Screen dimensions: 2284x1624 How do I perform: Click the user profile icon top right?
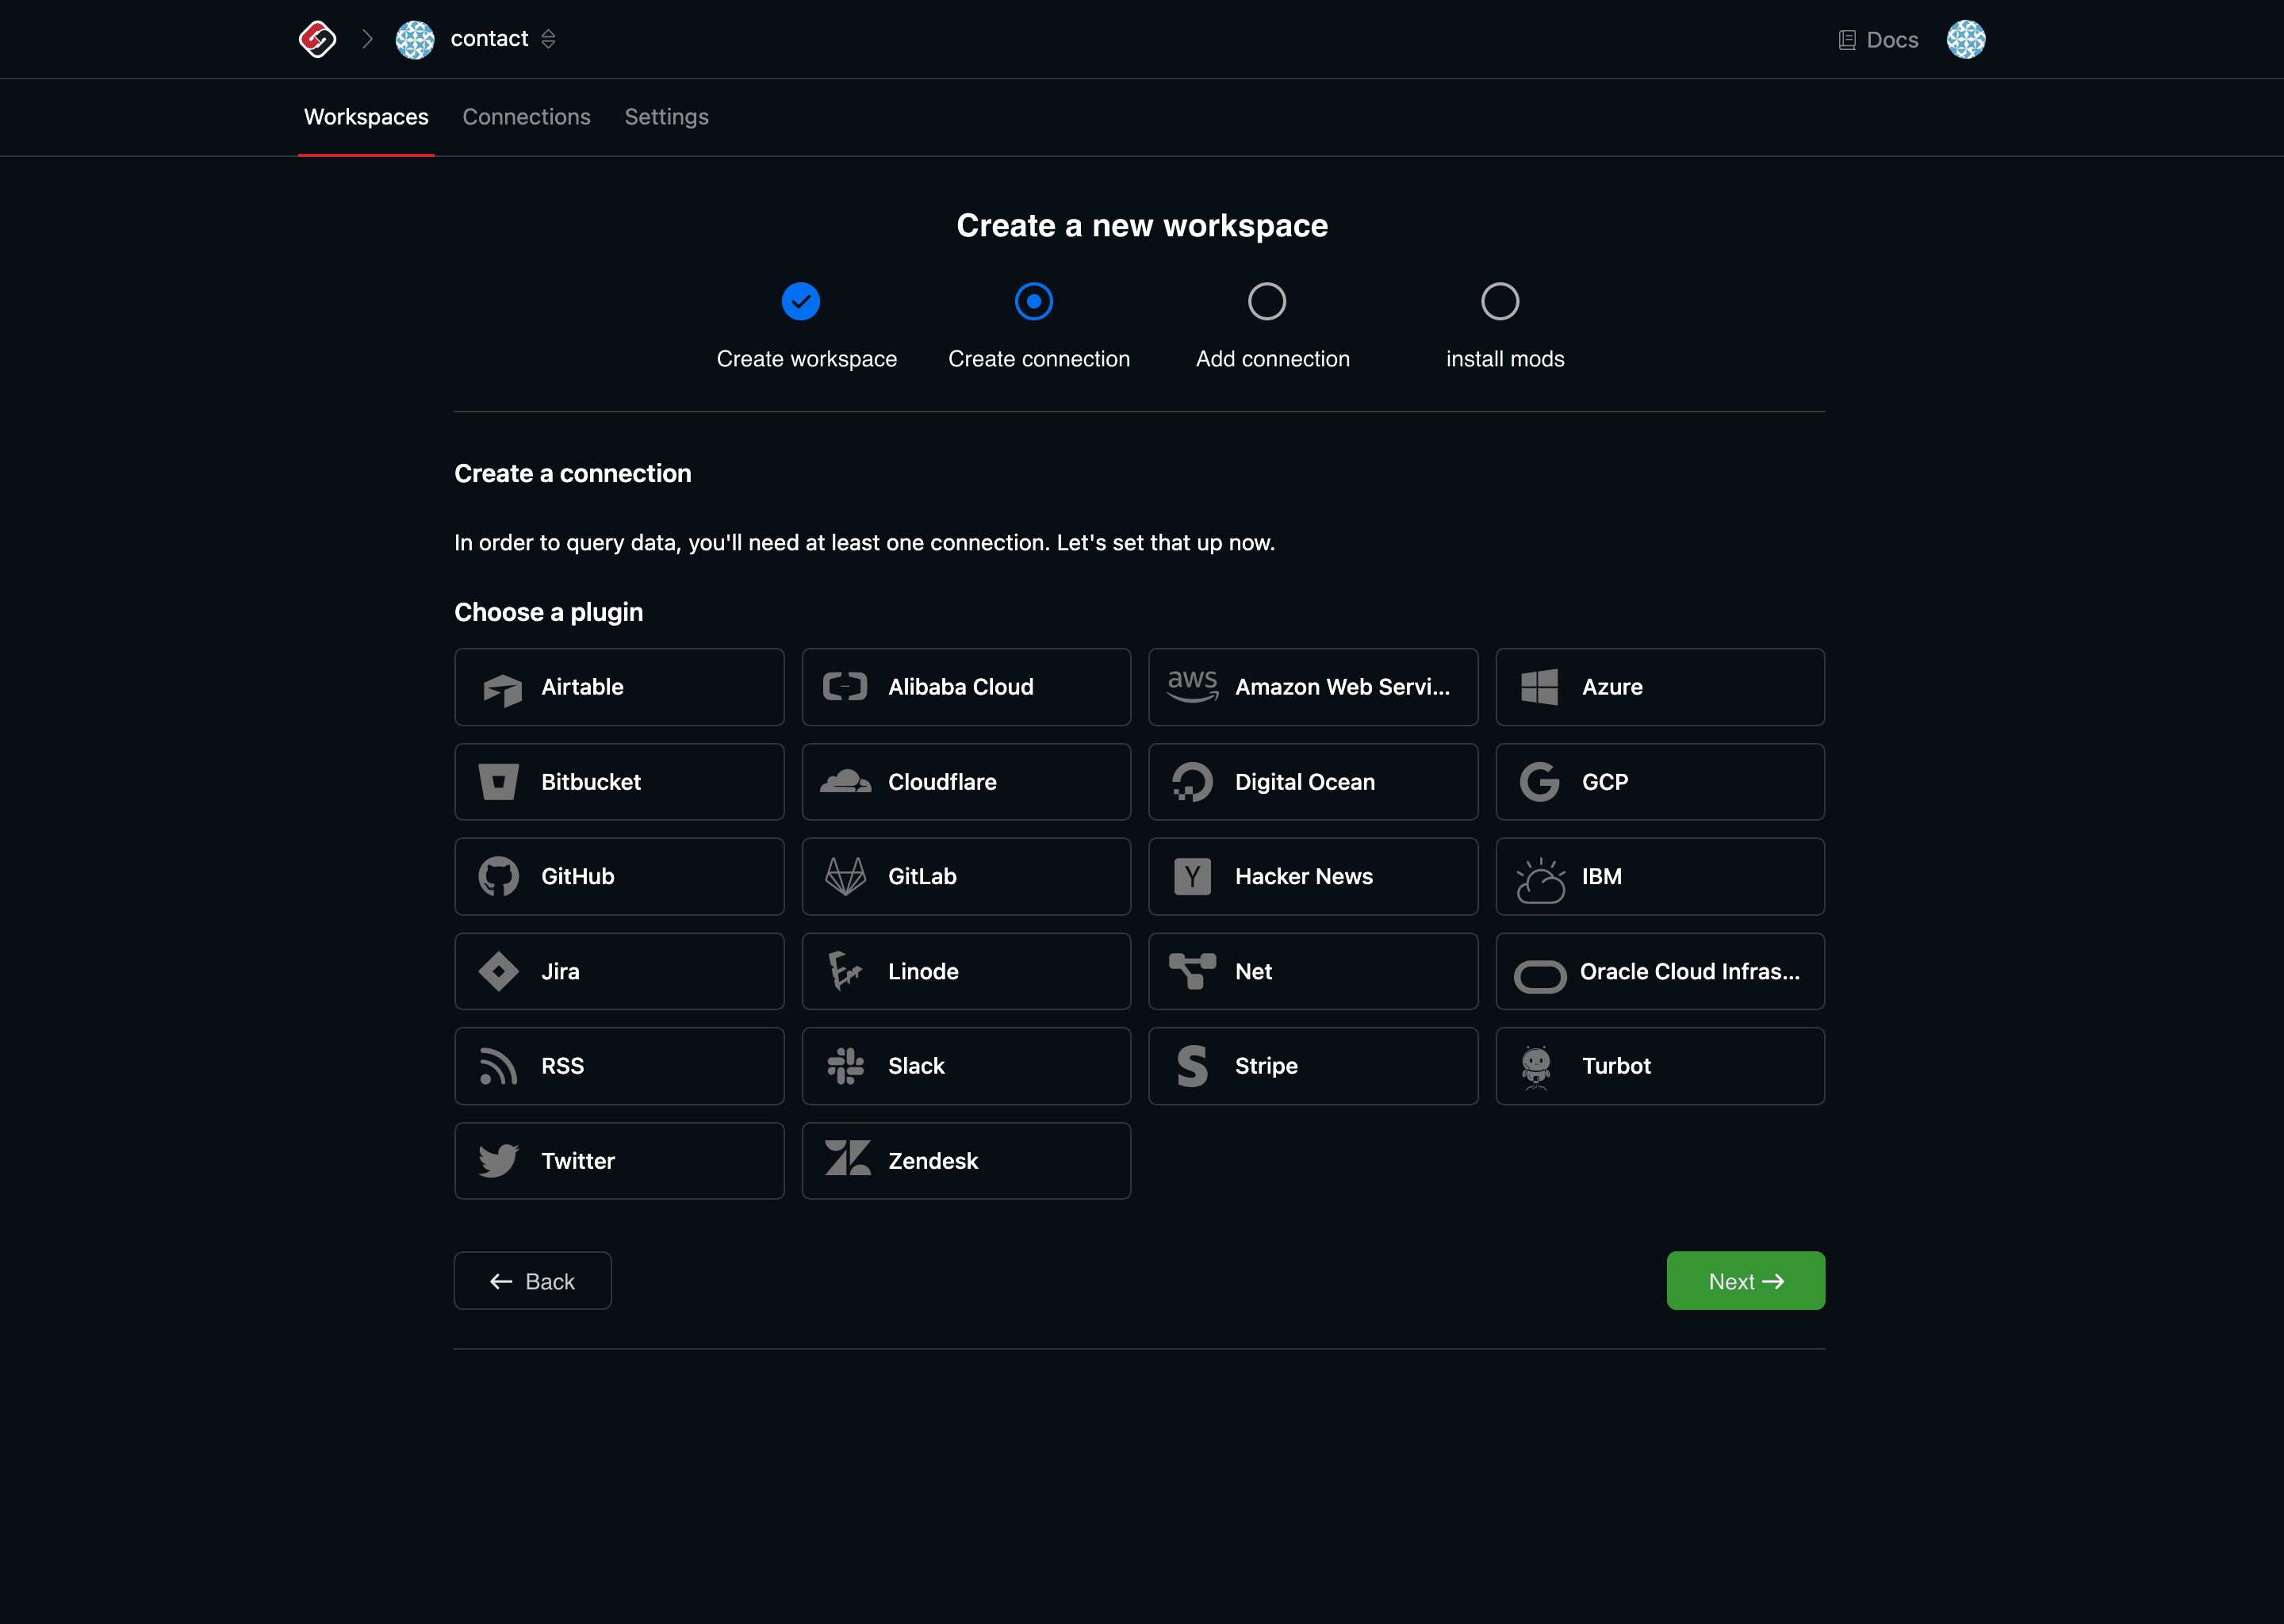[1966, 39]
